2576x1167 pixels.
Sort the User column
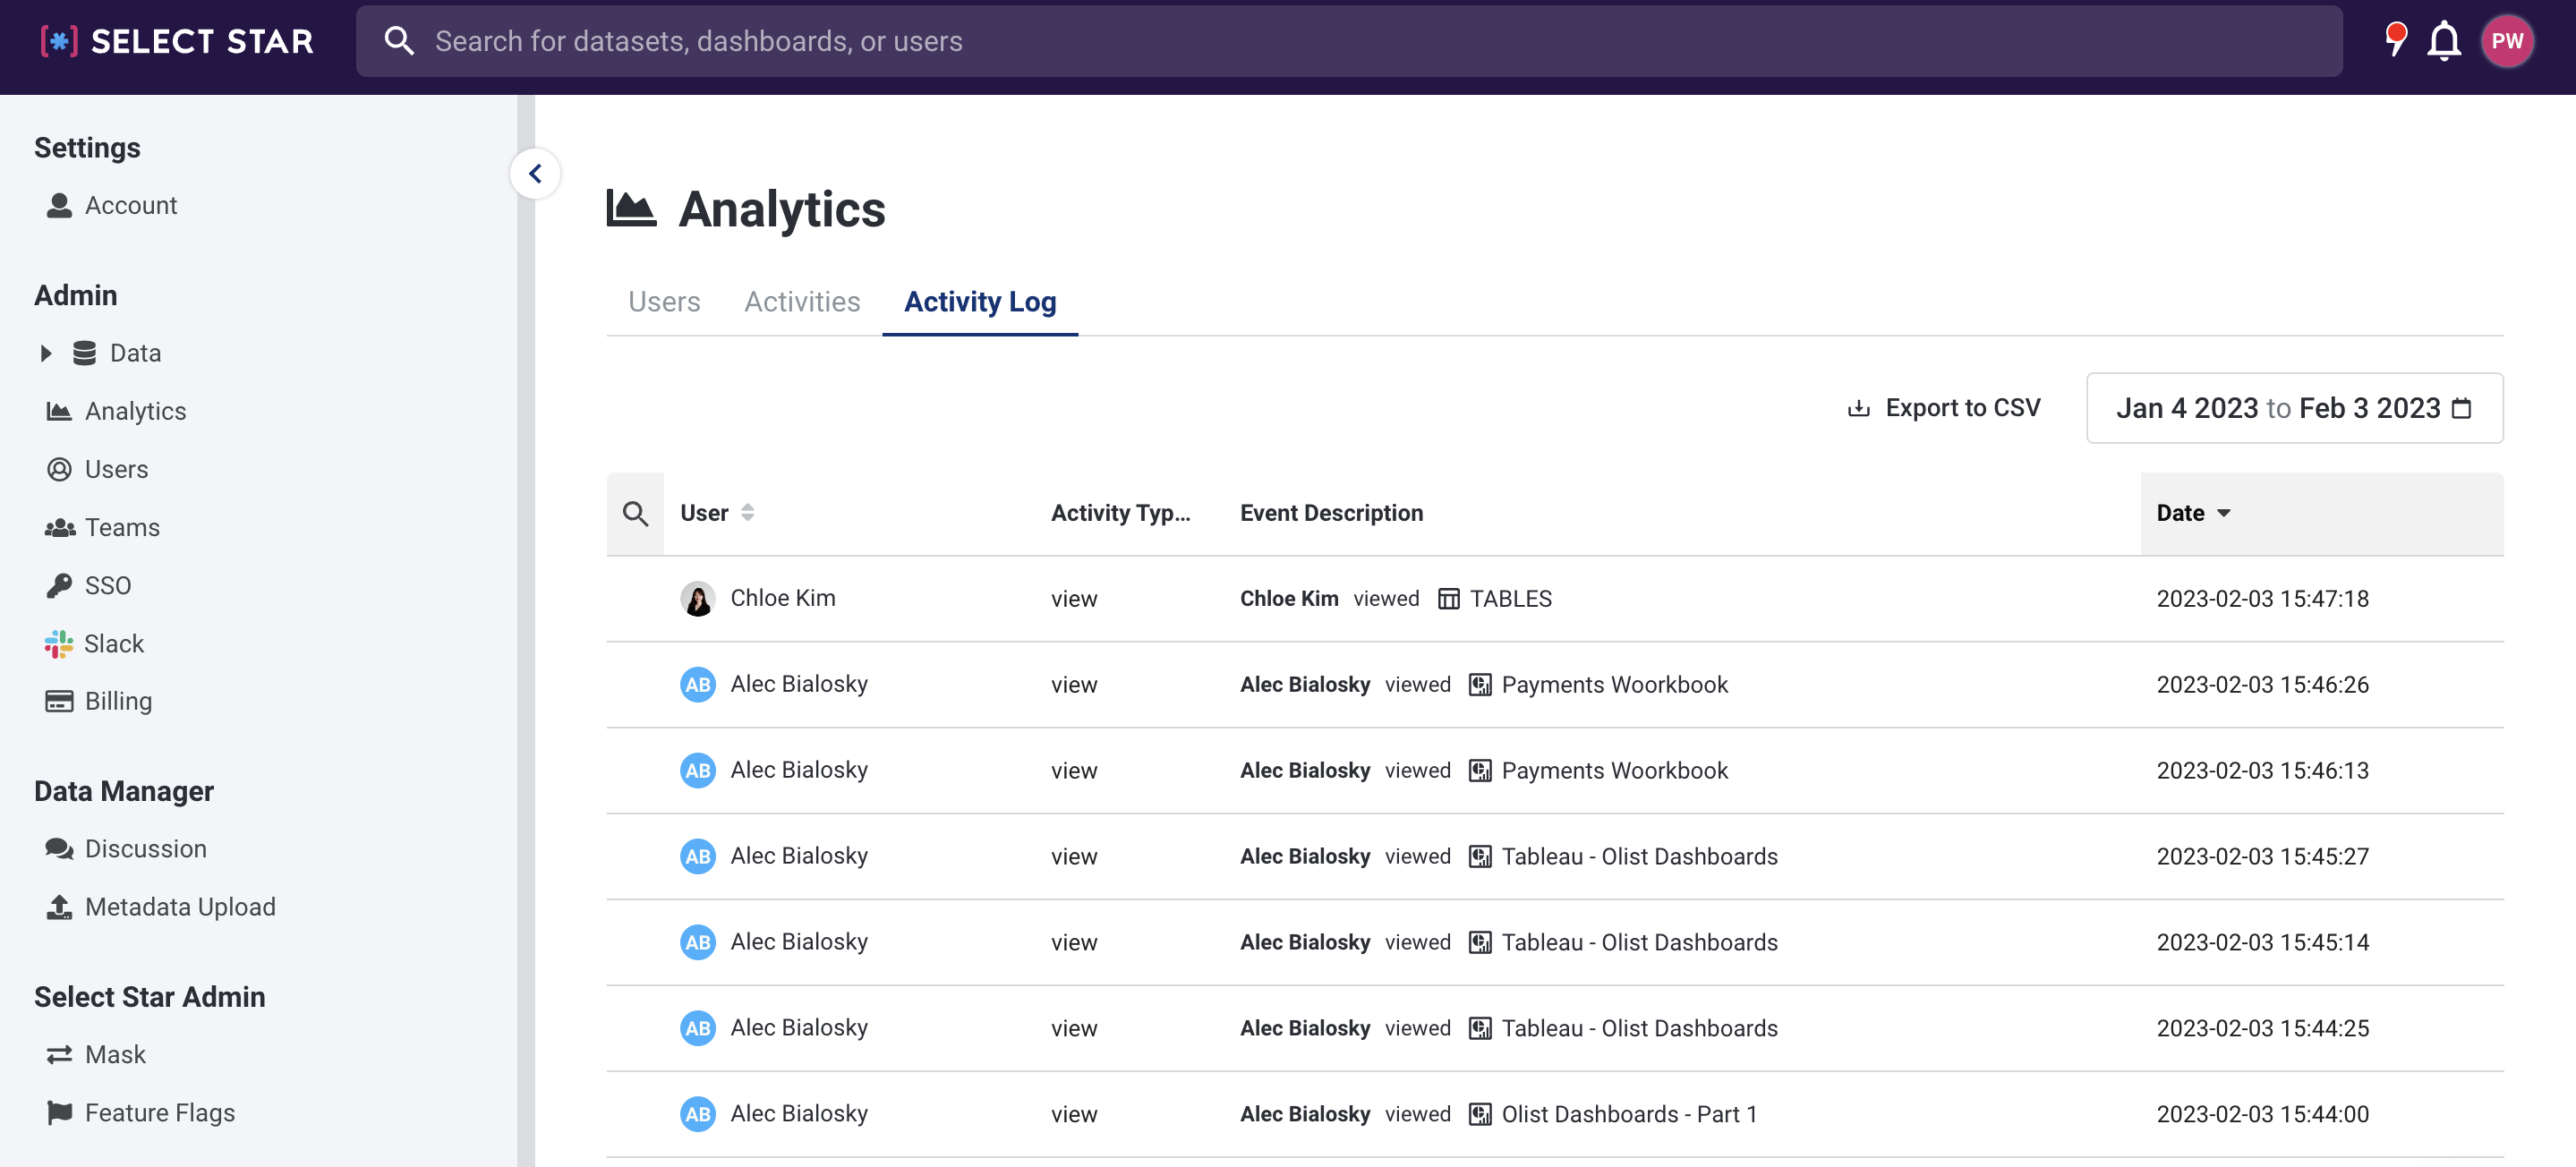[x=747, y=513]
